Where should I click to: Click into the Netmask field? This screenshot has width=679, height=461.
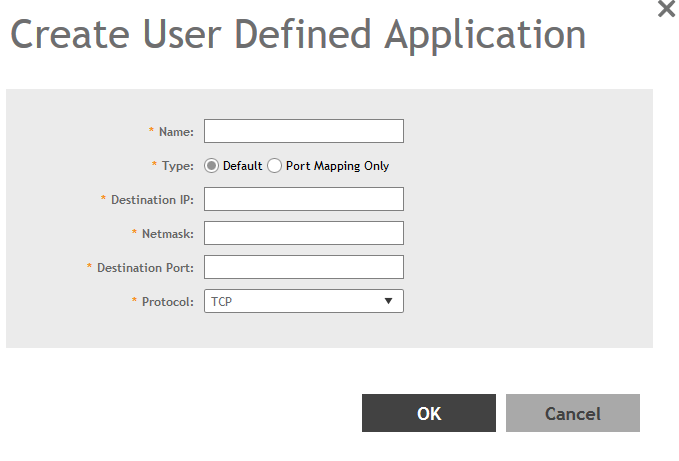coord(303,233)
